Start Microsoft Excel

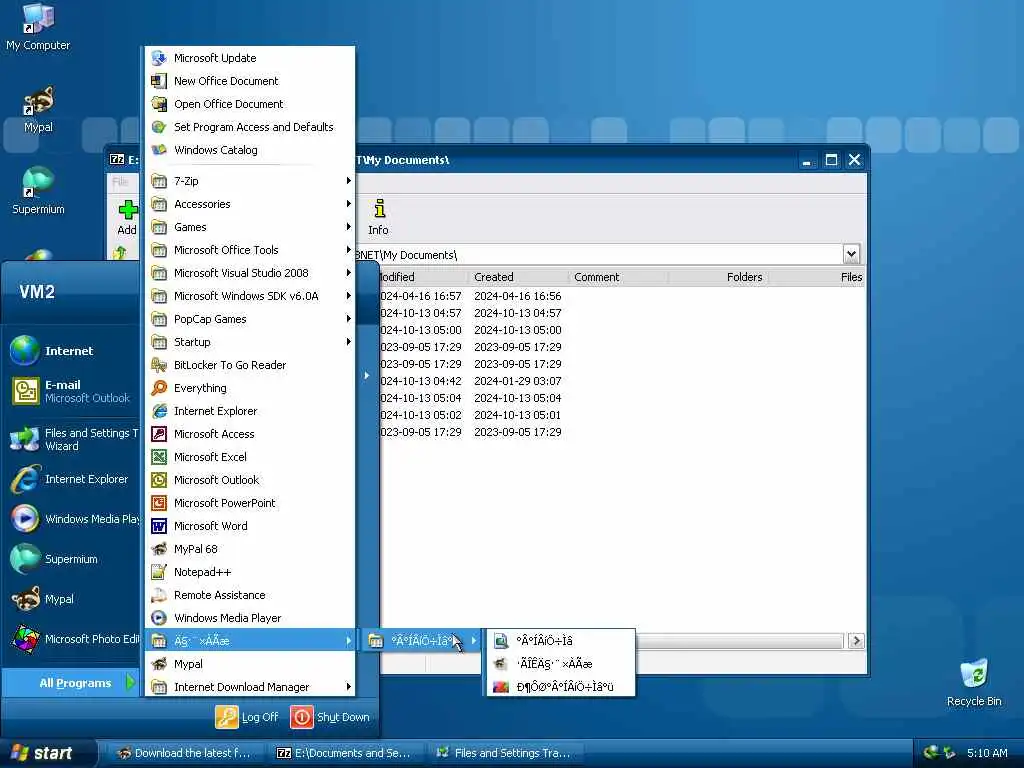tap(249, 456)
